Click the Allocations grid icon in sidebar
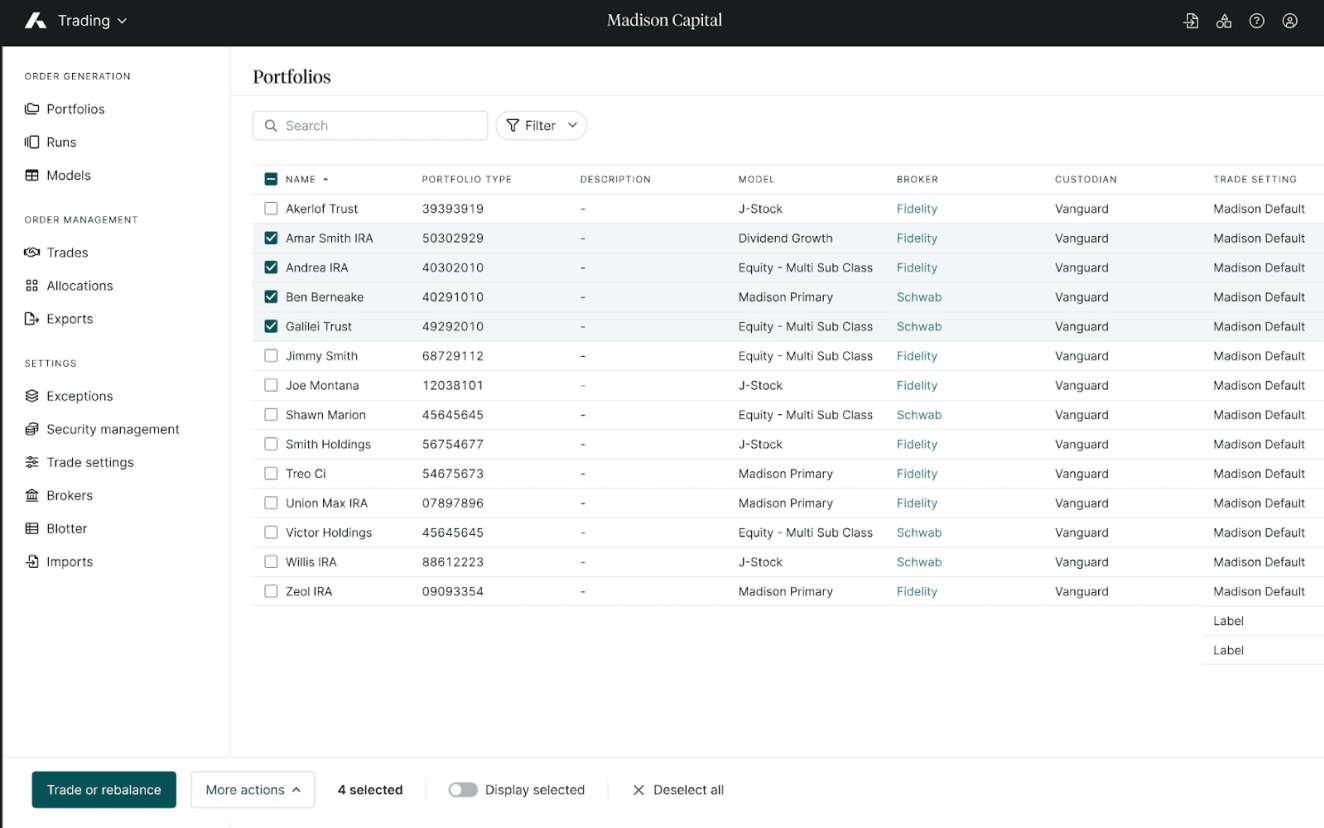The image size is (1324, 828). point(32,286)
